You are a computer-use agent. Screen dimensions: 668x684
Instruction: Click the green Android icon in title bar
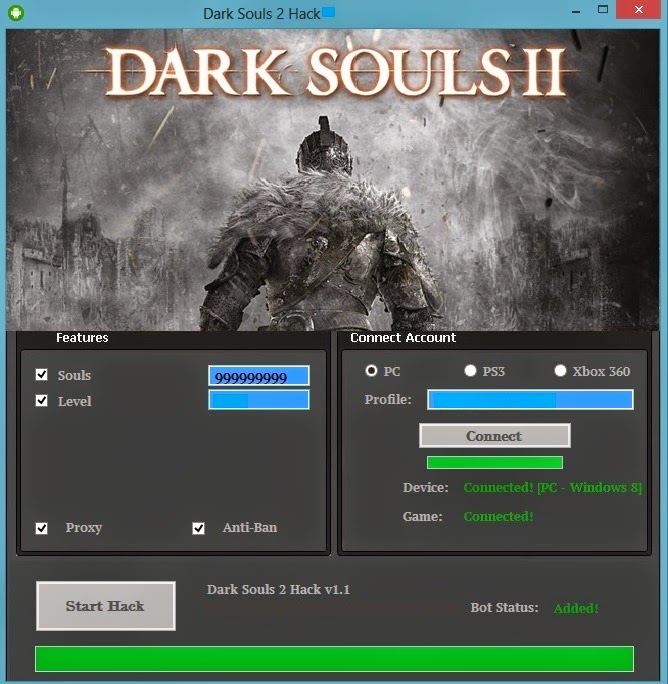coord(16,13)
